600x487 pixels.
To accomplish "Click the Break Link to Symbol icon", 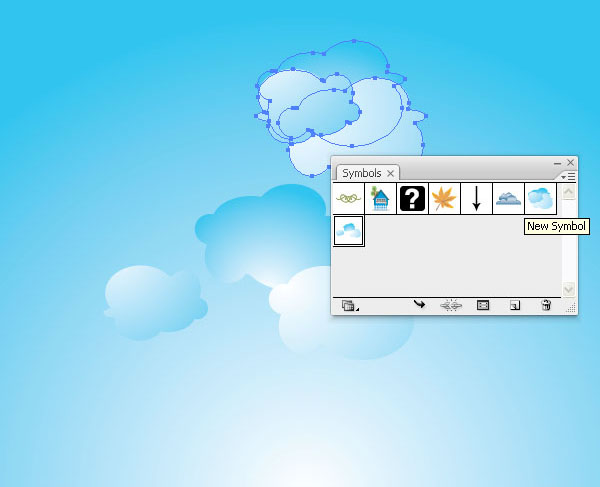I will 451,305.
